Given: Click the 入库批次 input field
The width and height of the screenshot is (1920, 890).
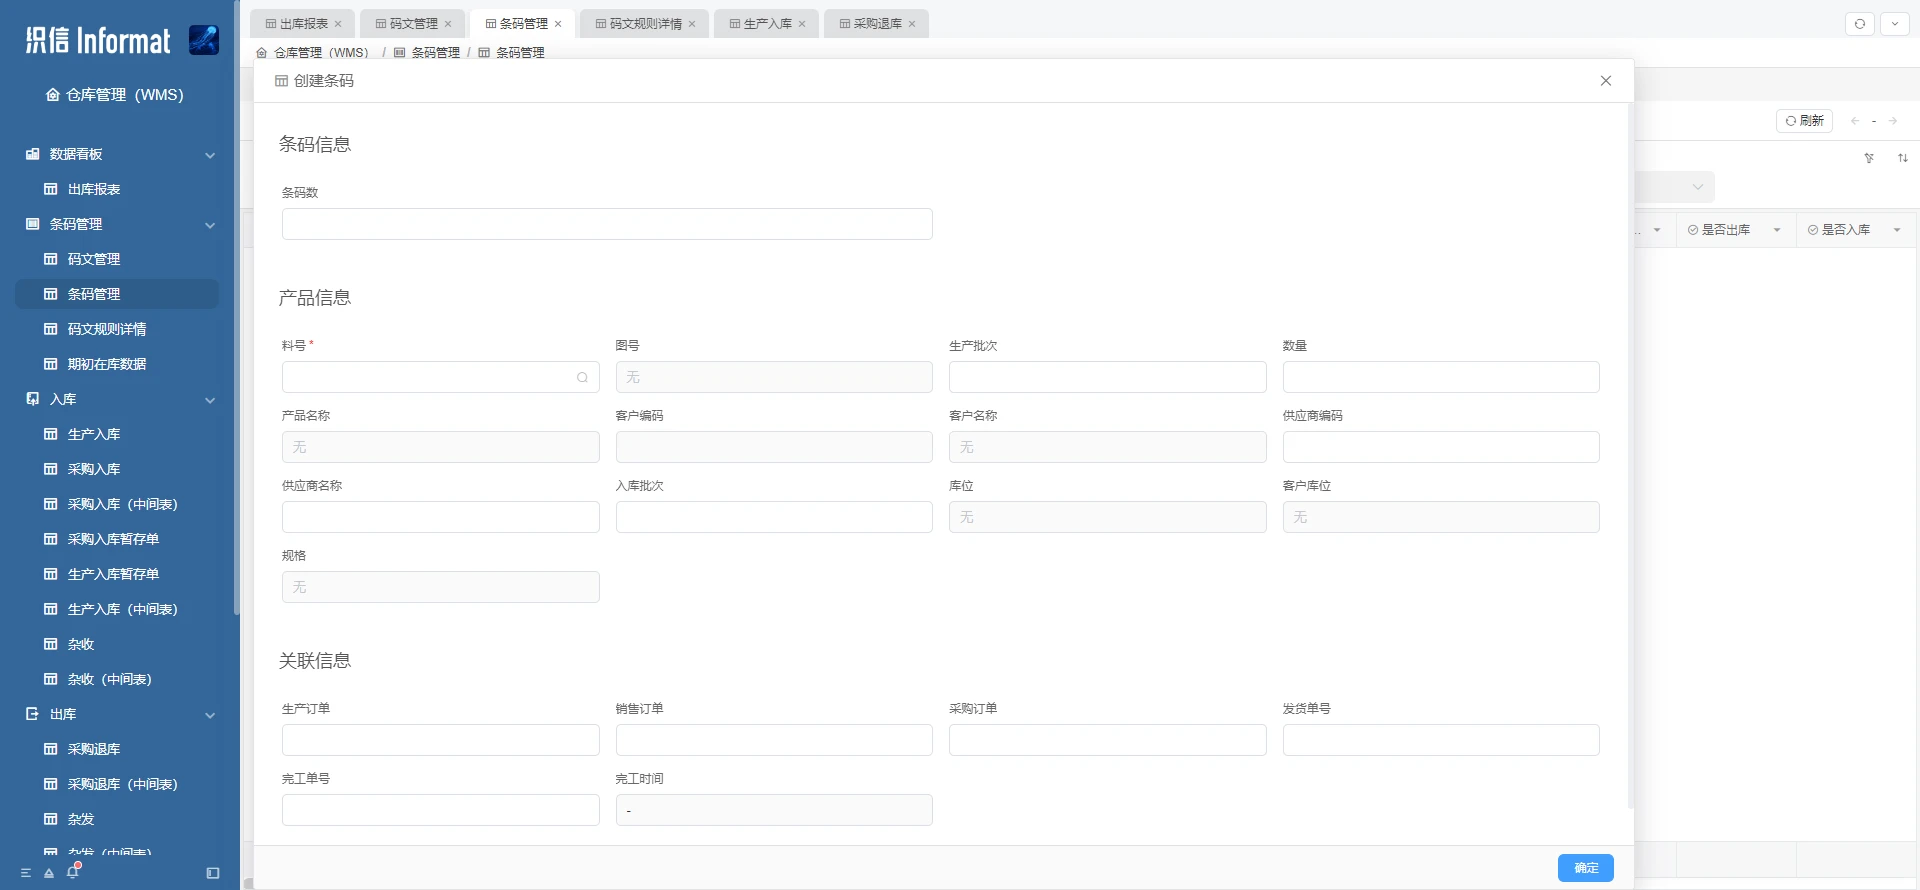Looking at the screenshot, I should point(774,517).
